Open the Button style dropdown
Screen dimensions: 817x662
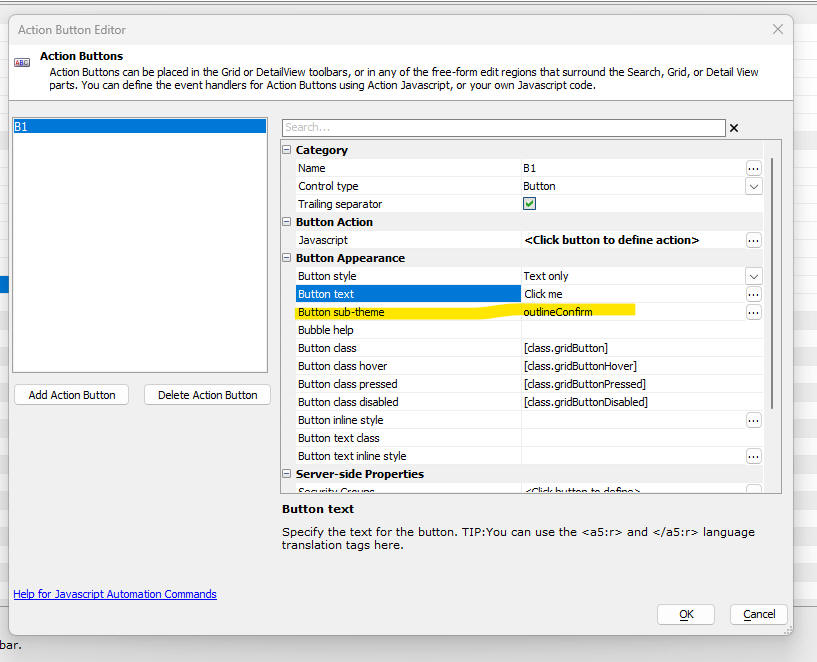click(753, 276)
